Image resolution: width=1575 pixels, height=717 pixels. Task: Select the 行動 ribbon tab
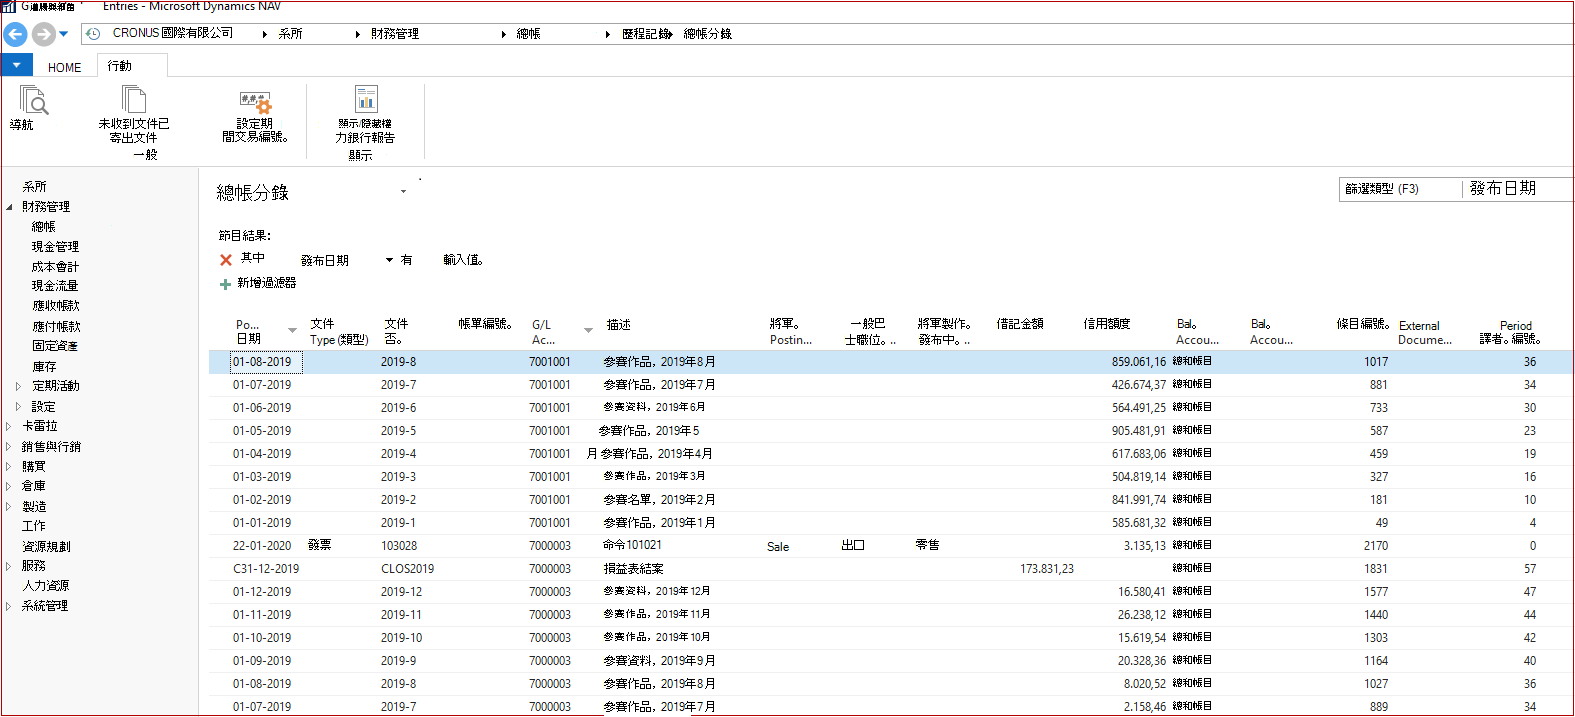coord(120,66)
